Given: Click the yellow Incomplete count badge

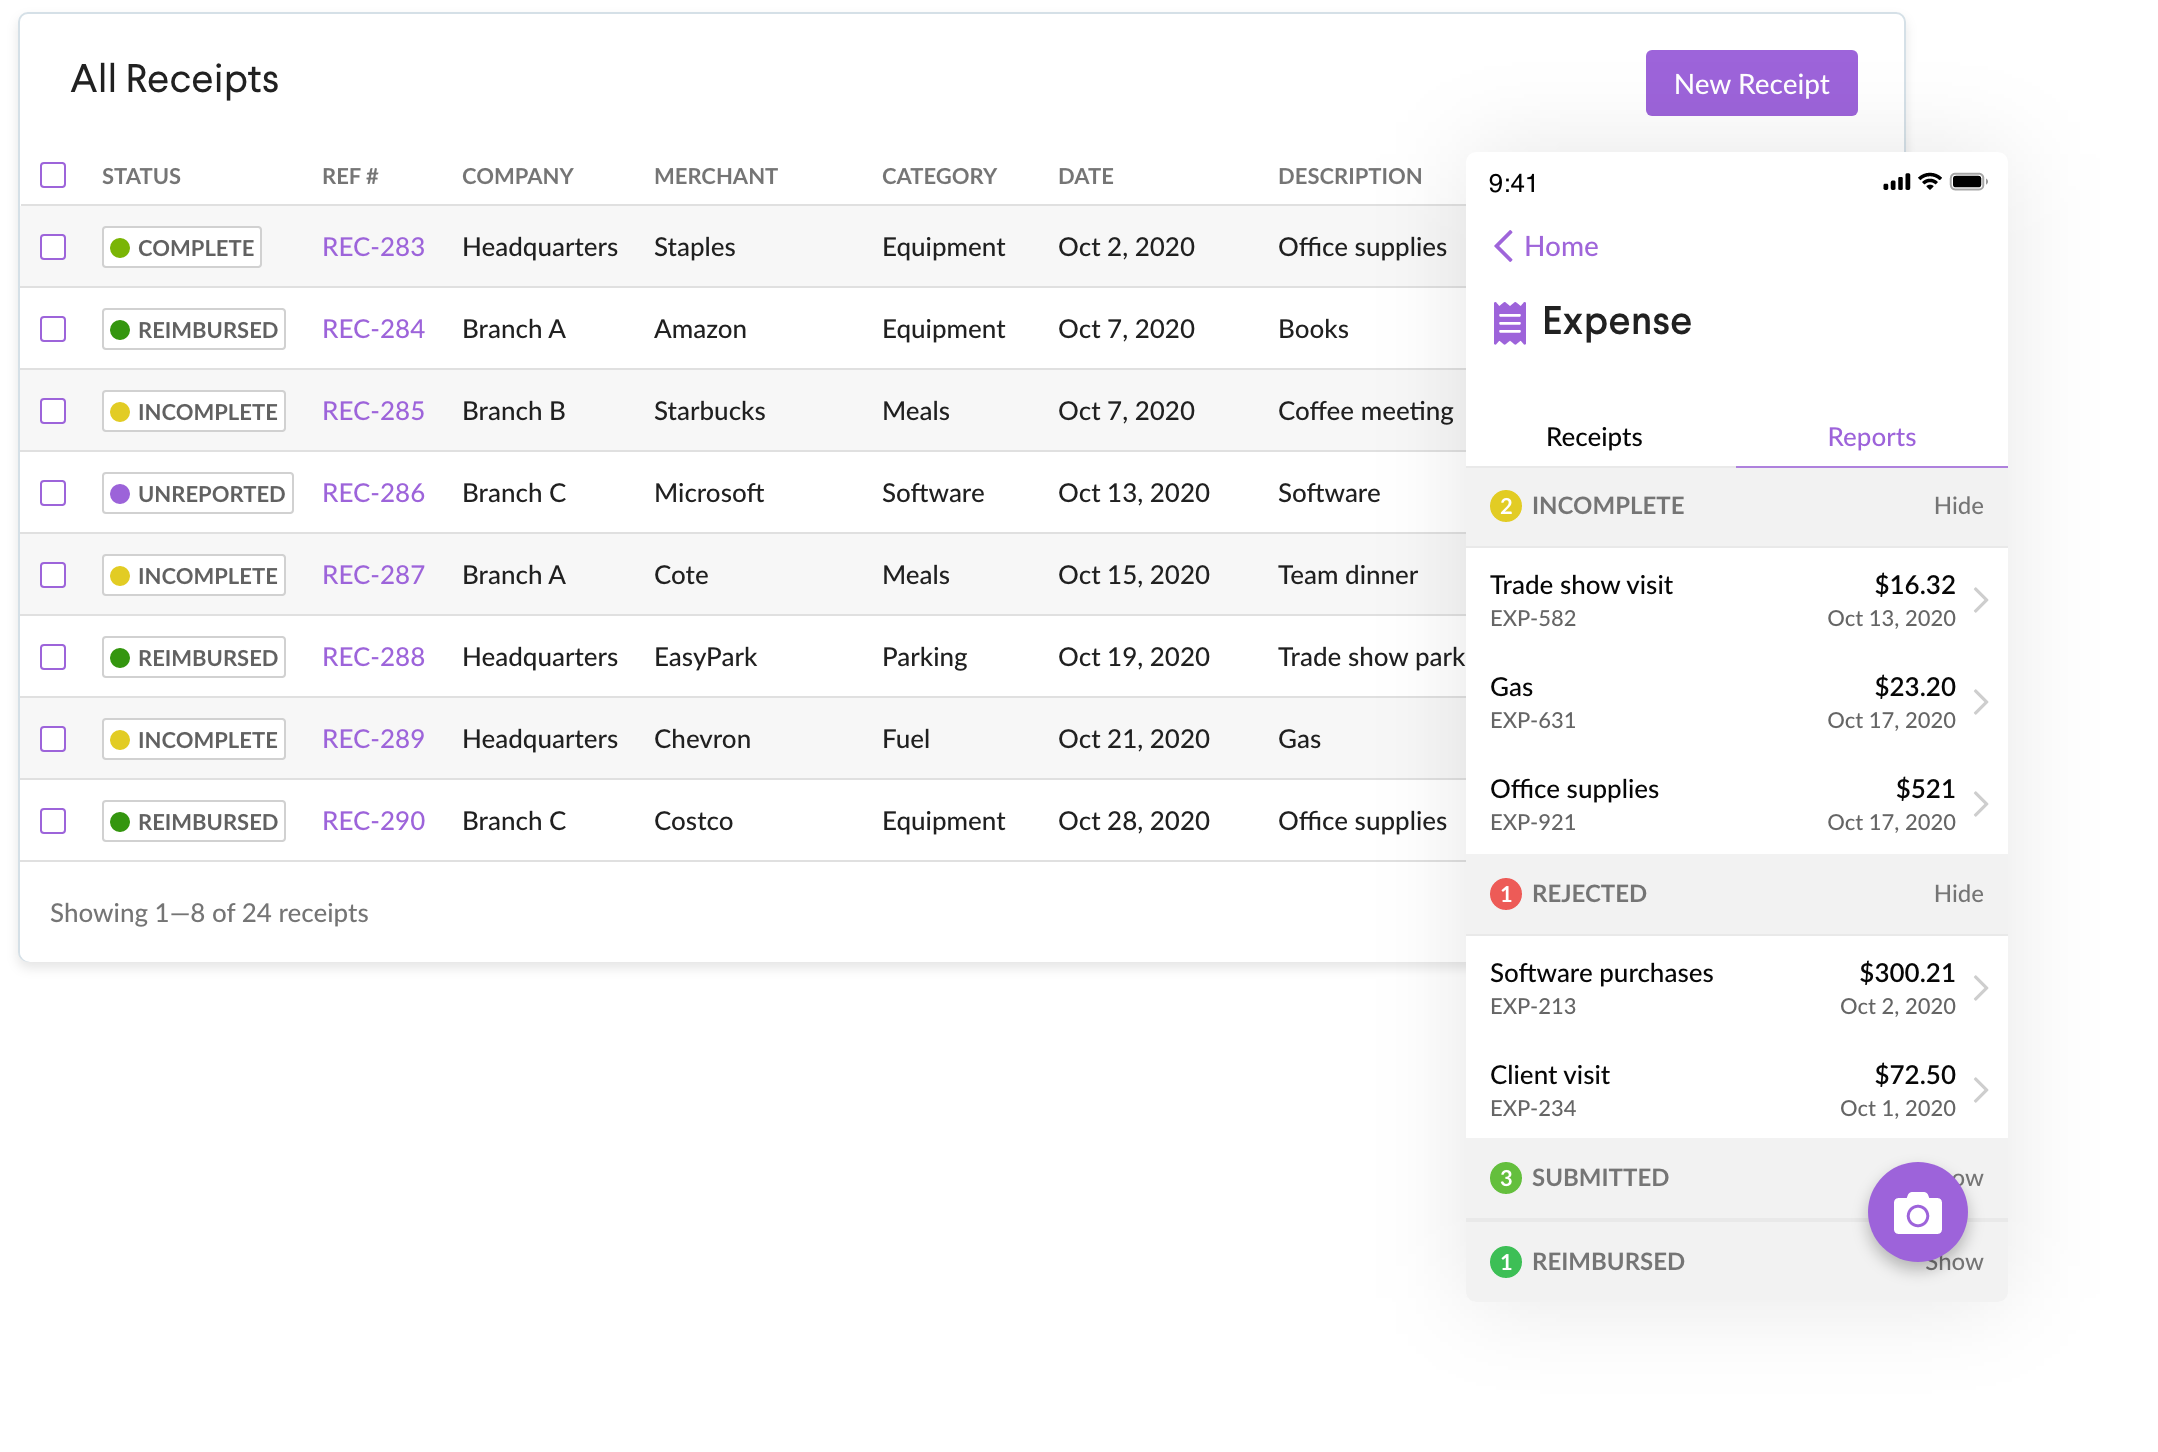Looking at the screenshot, I should (1506, 506).
